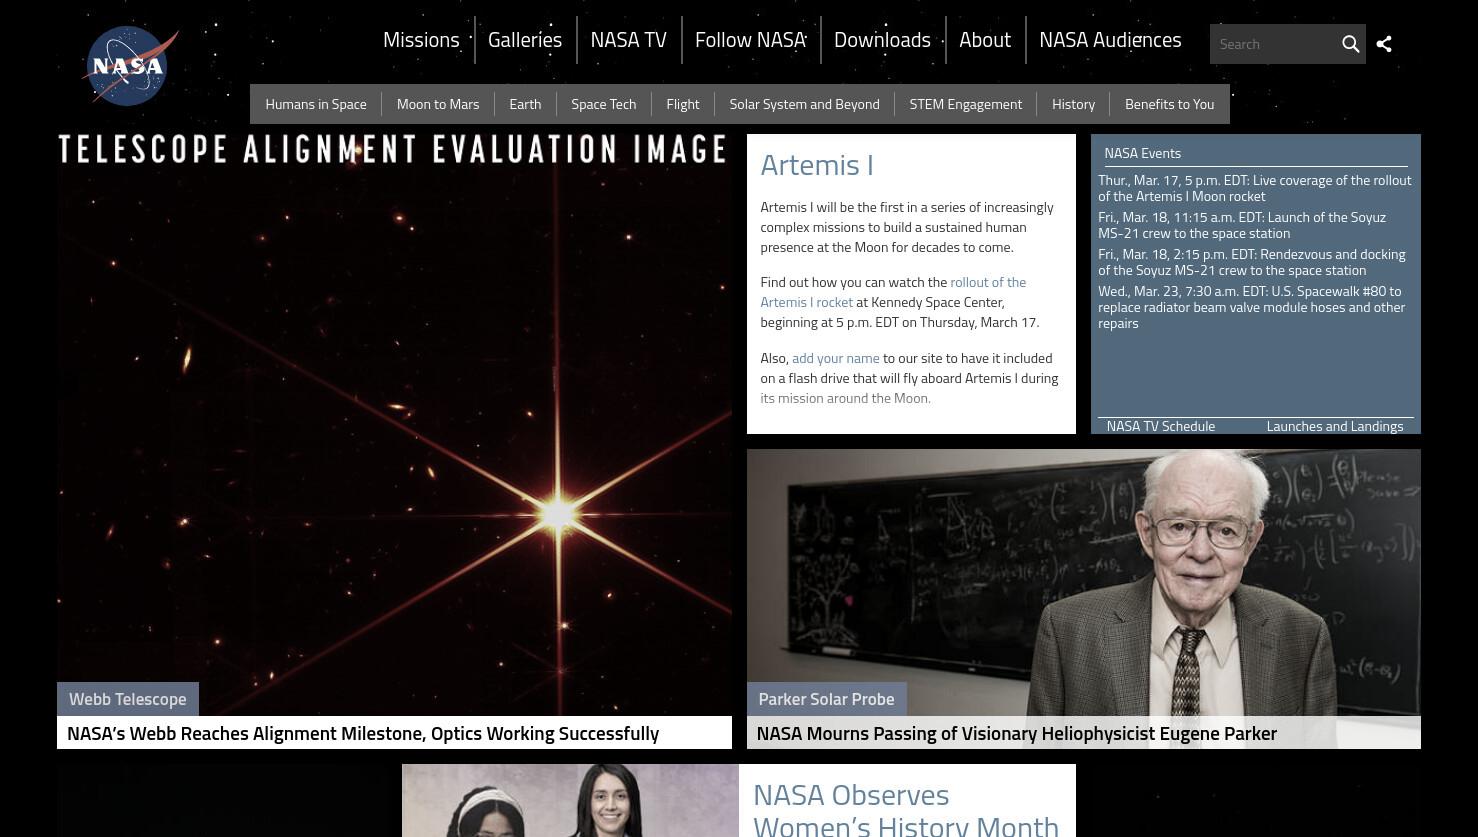Open the Launches and Landings link

(x=1335, y=426)
